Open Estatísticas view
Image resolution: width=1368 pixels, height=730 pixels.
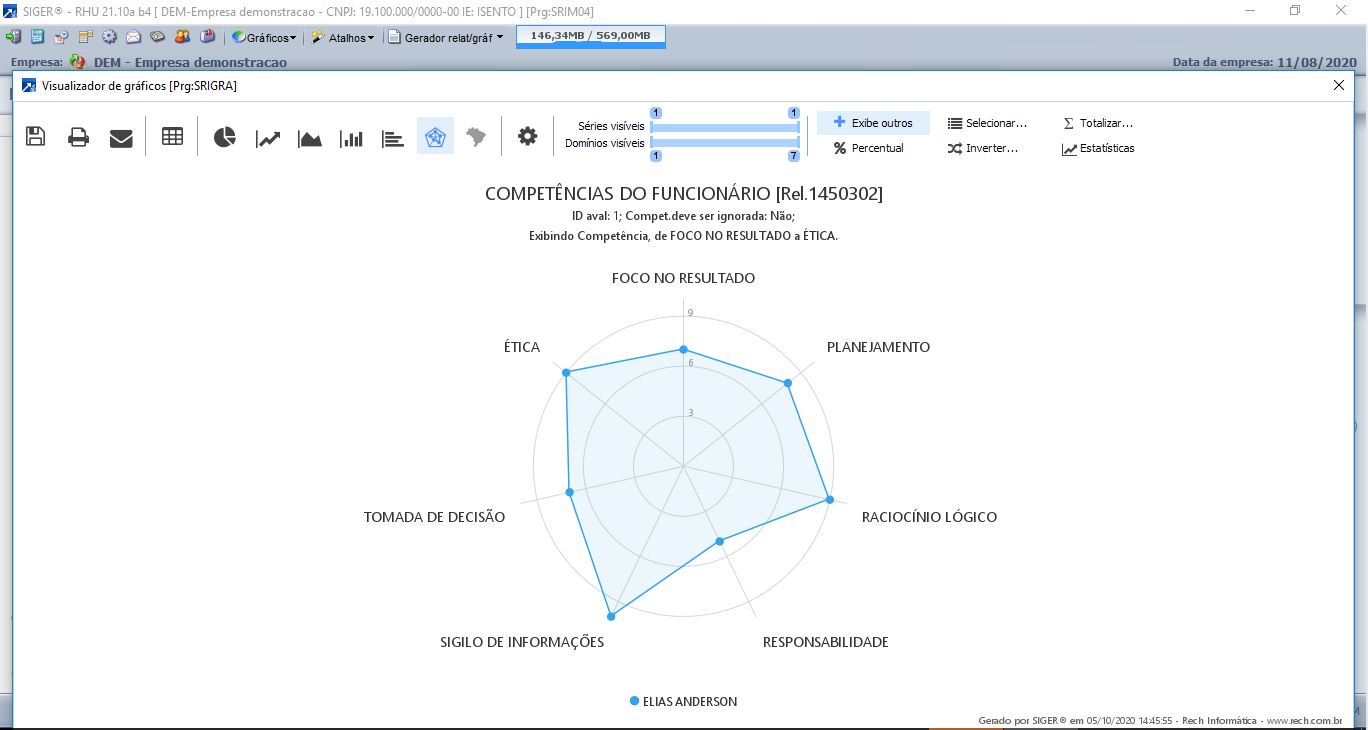[x=1098, y=148]
